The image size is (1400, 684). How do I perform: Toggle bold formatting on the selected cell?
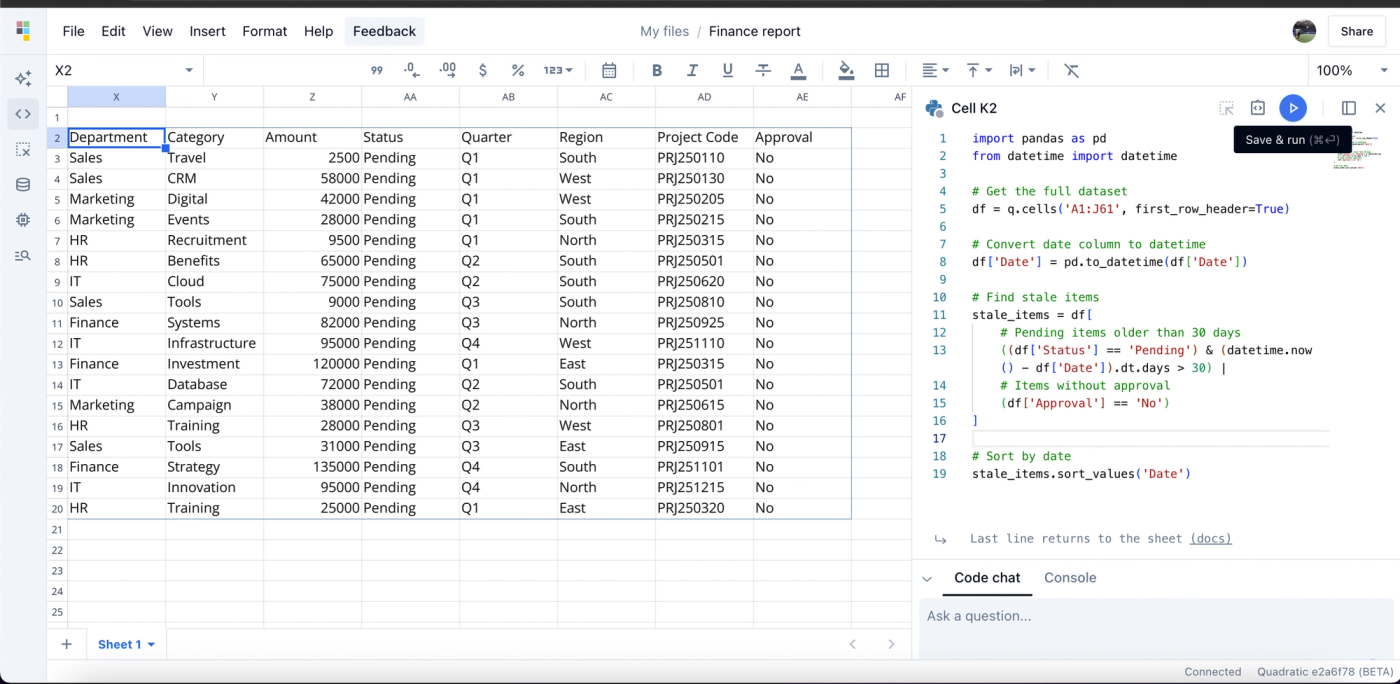(x=656, y=70)
